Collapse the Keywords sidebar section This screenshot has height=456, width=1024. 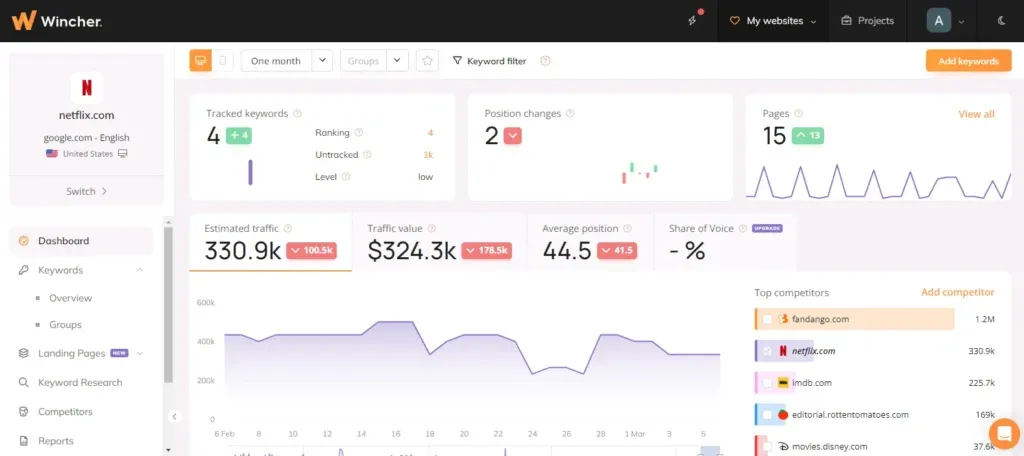pos(140,270)
